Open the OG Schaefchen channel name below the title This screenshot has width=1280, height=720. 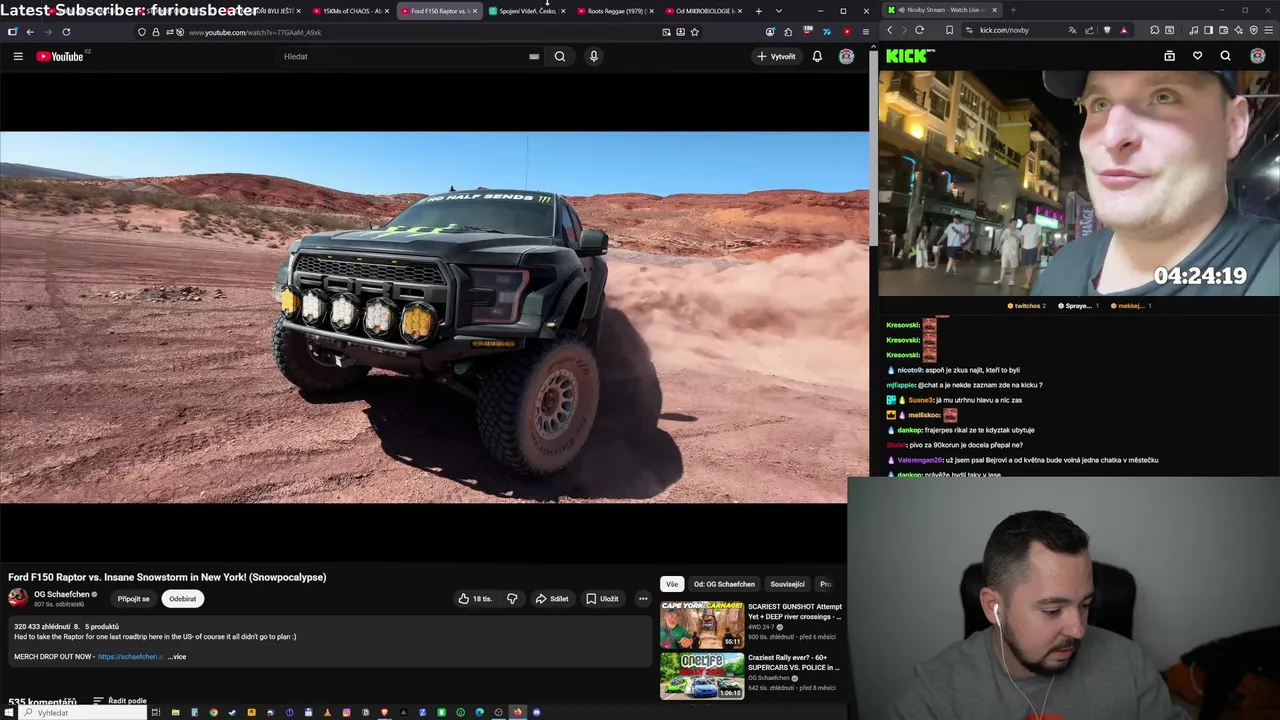point(62,594)
